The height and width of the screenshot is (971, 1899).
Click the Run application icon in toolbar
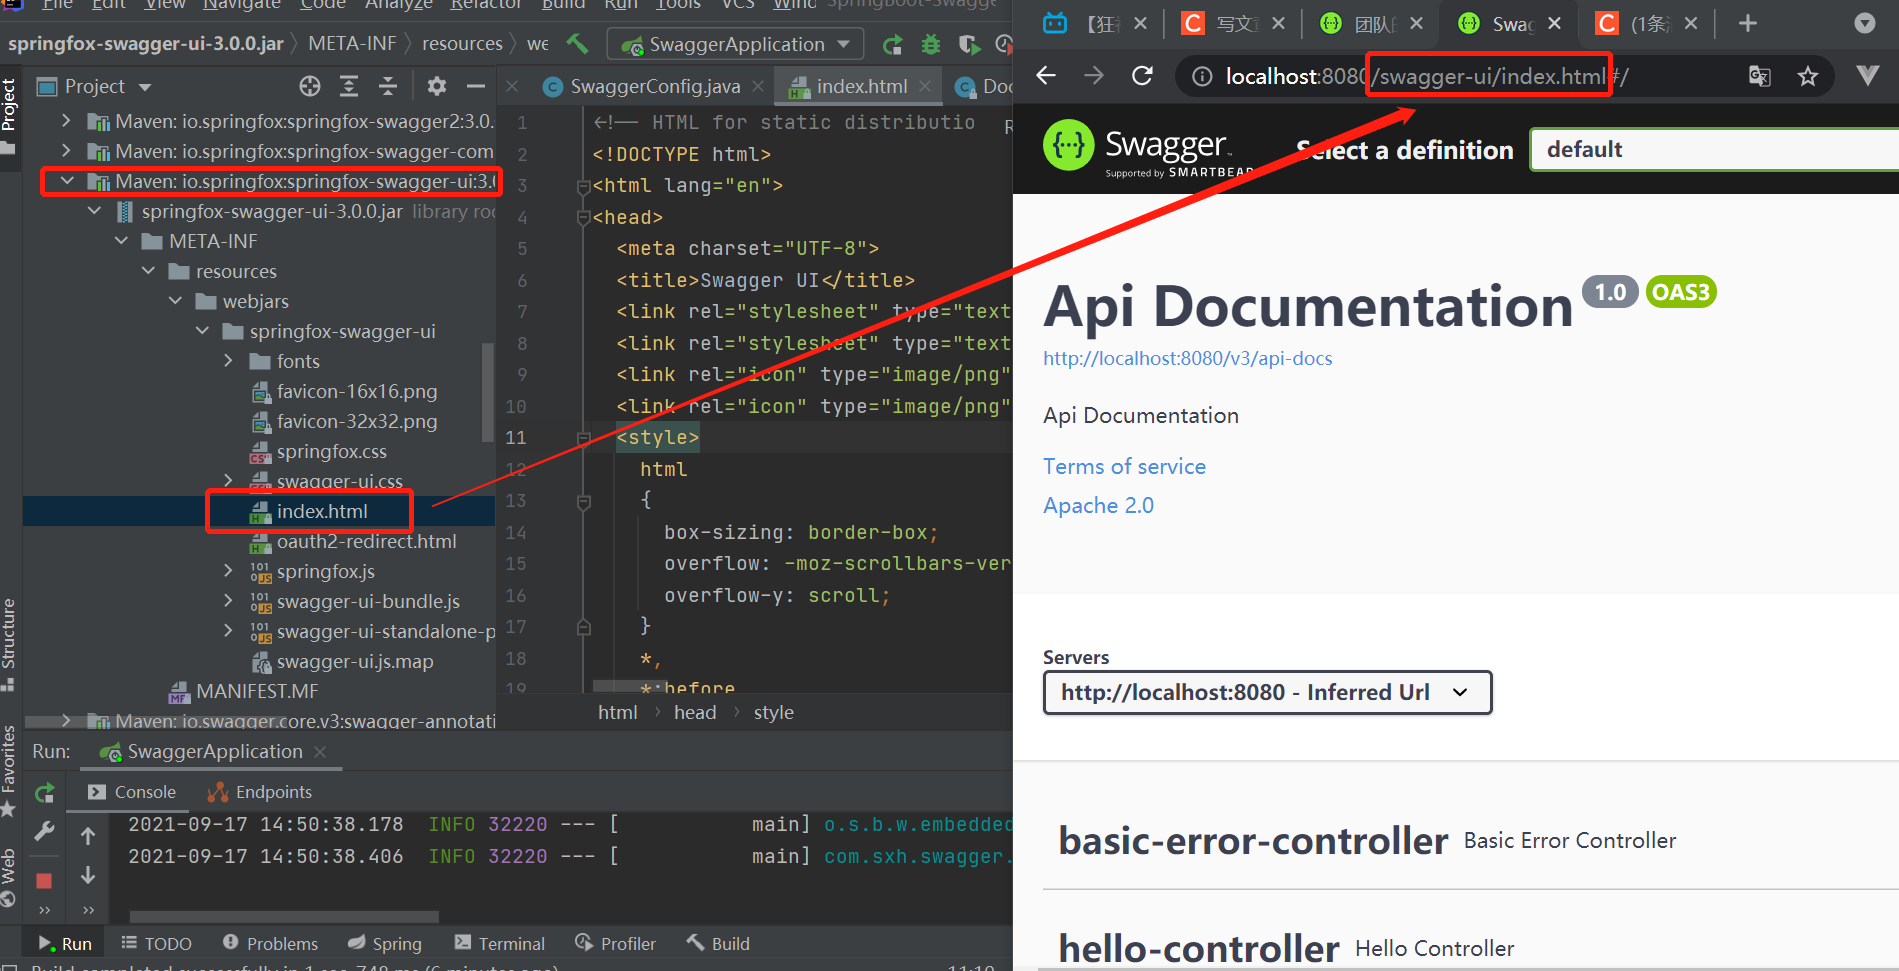893,44
